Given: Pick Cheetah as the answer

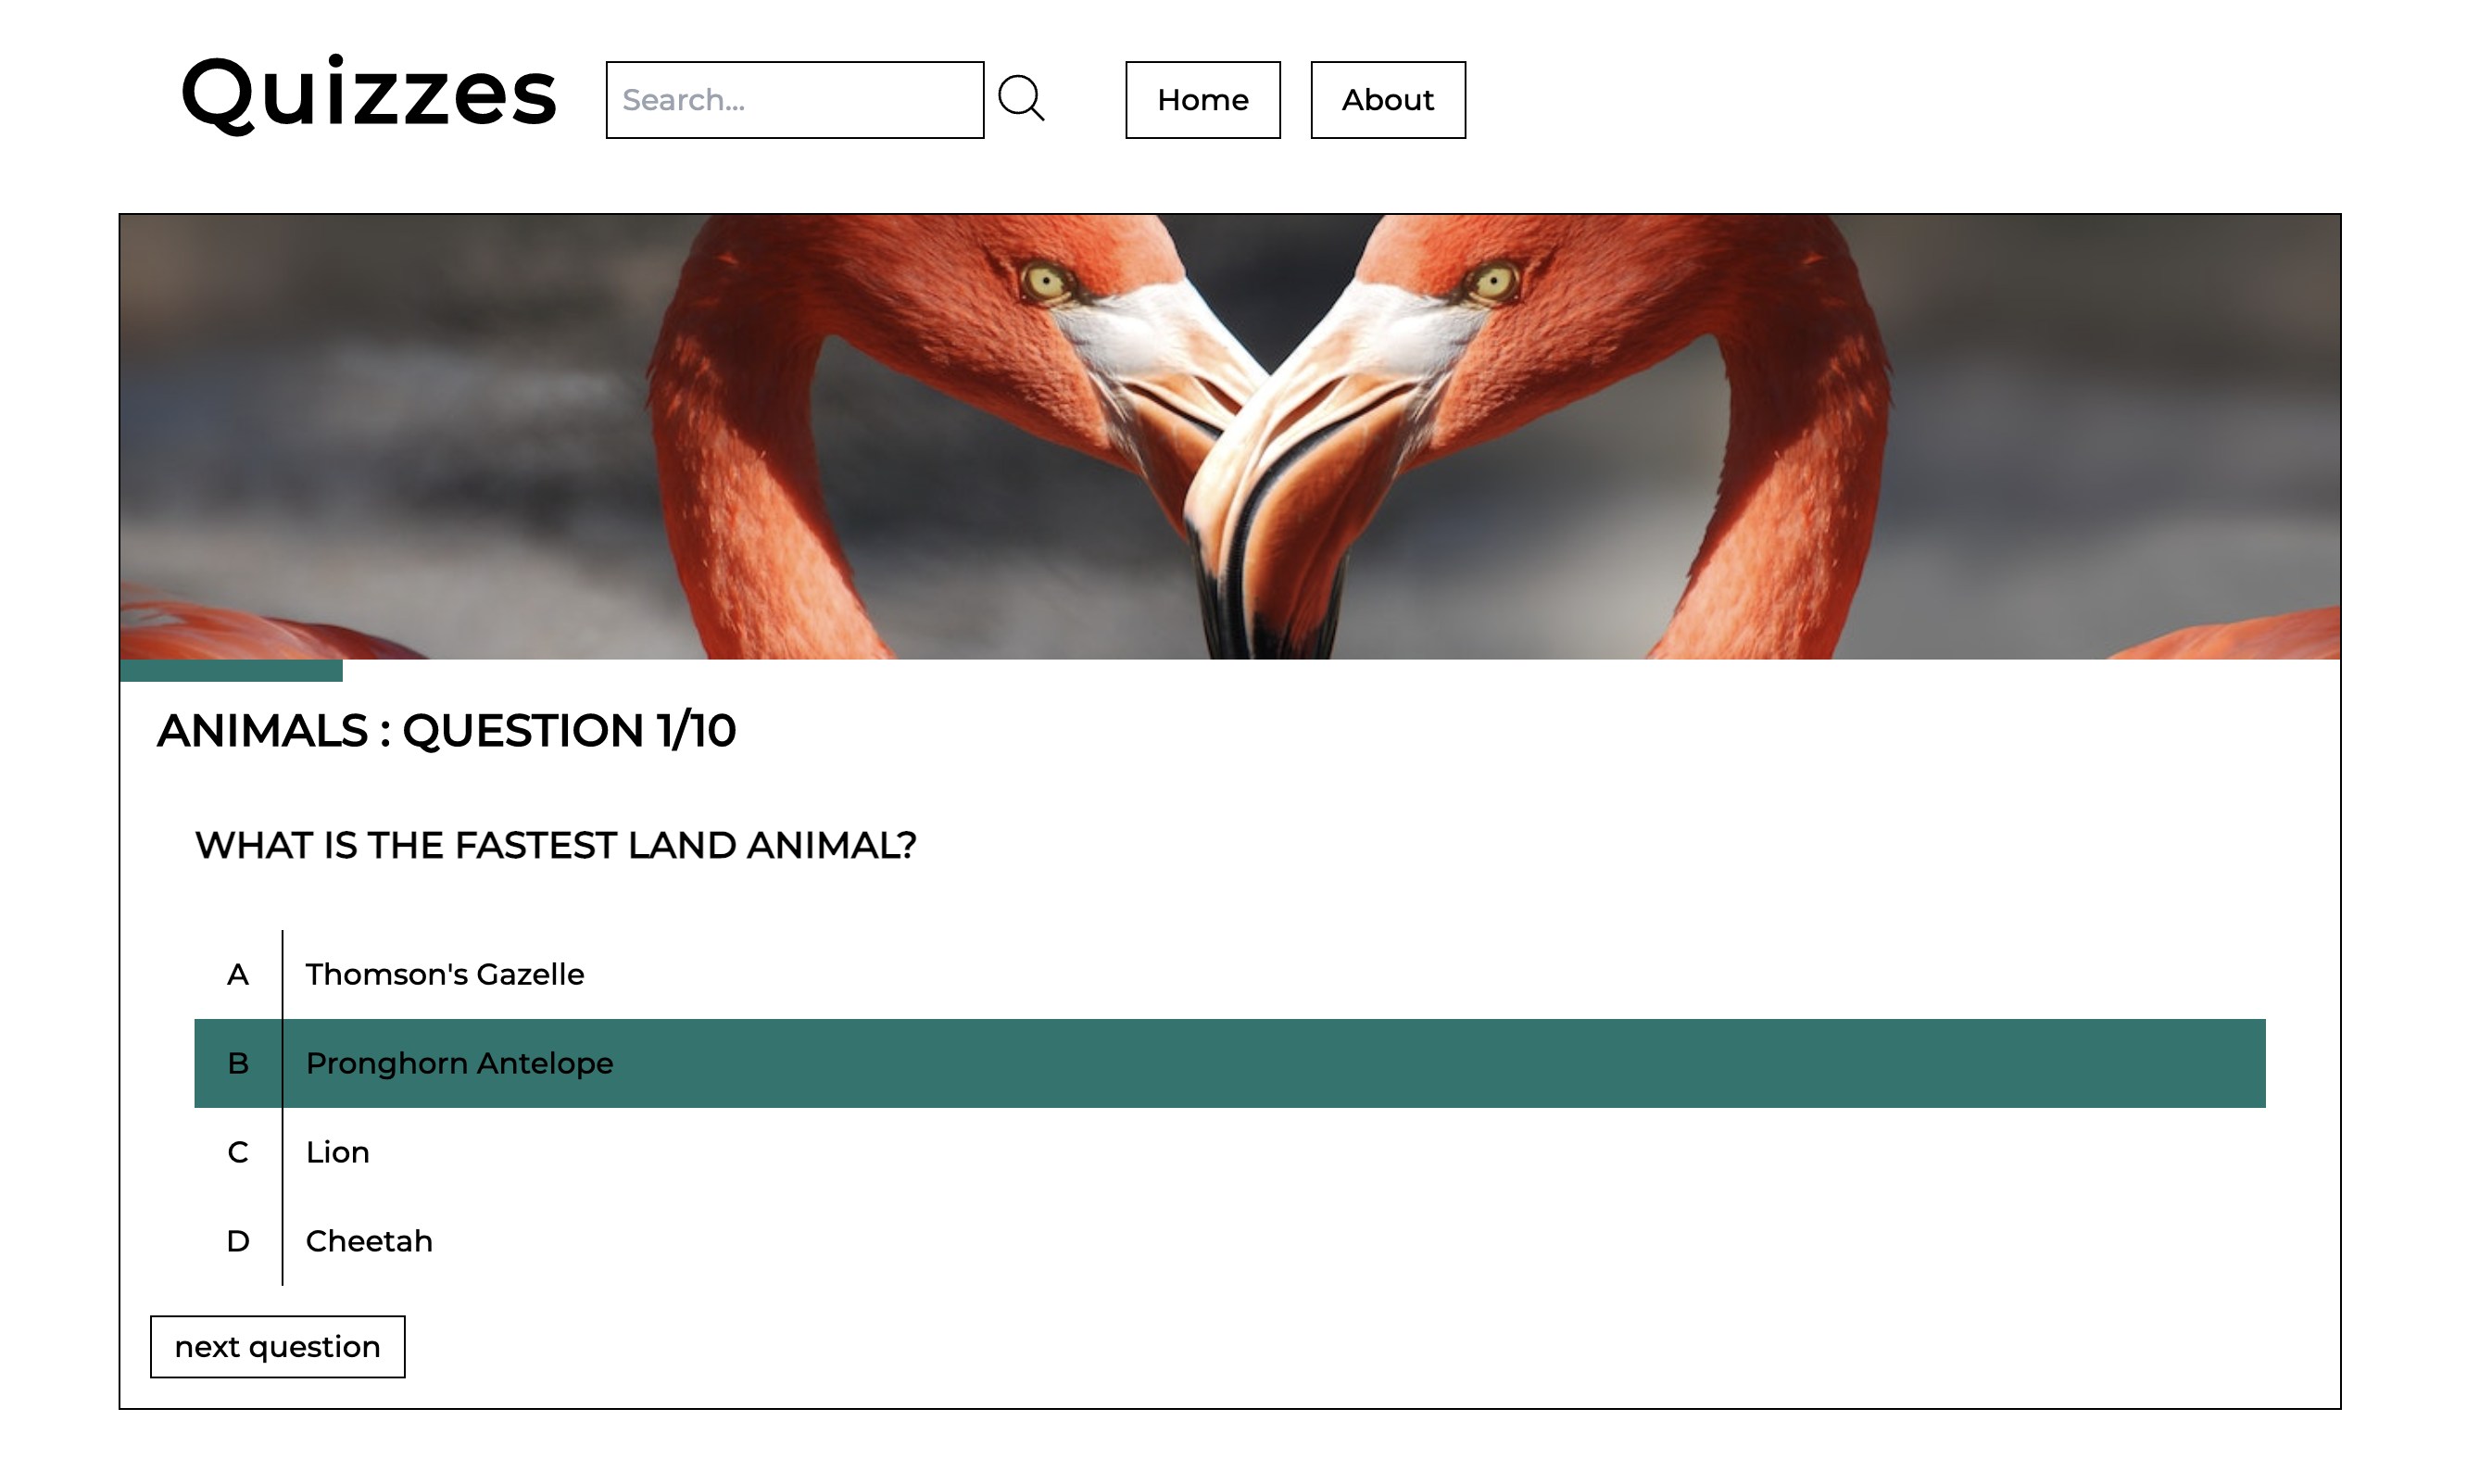Looking at the screenshot, I should tap(369, 1241).
